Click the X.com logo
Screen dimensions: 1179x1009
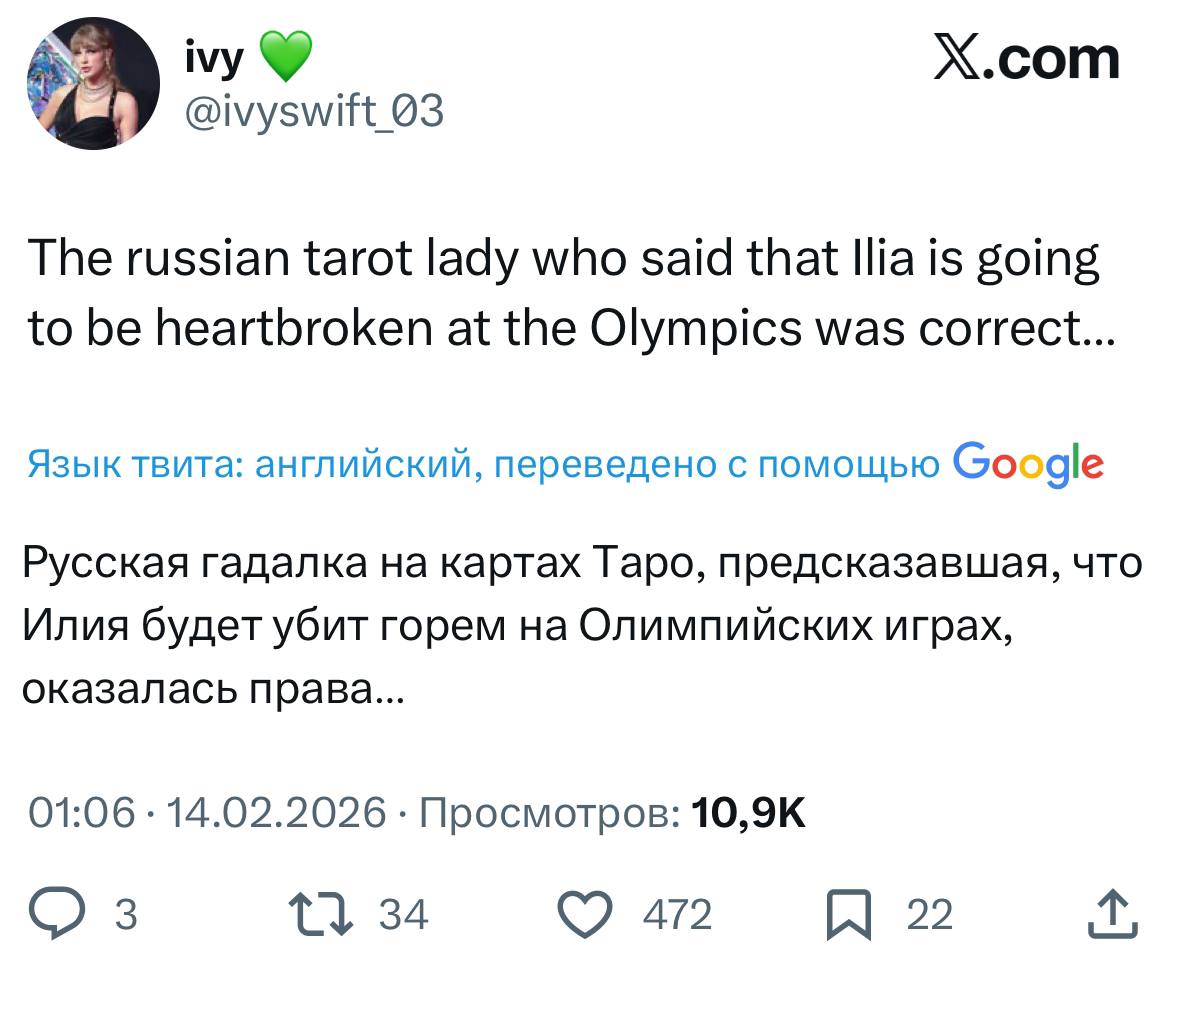(1026, 58)
